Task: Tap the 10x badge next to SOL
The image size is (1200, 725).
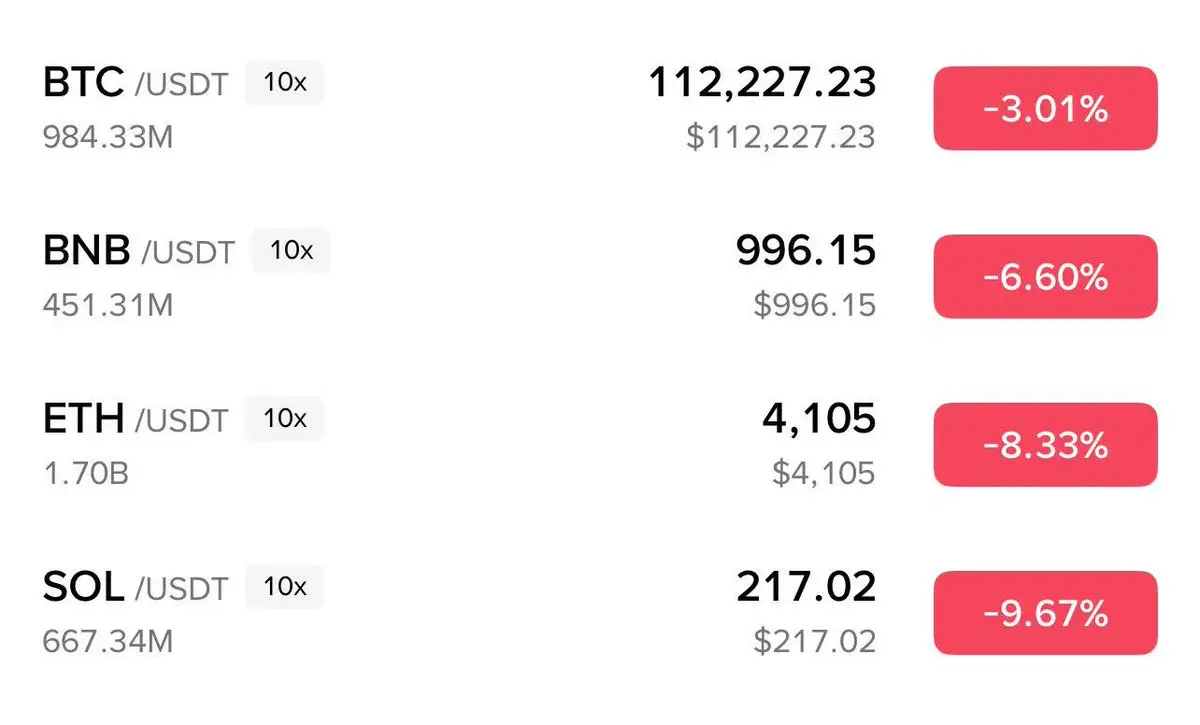Action: coord(285,587)
